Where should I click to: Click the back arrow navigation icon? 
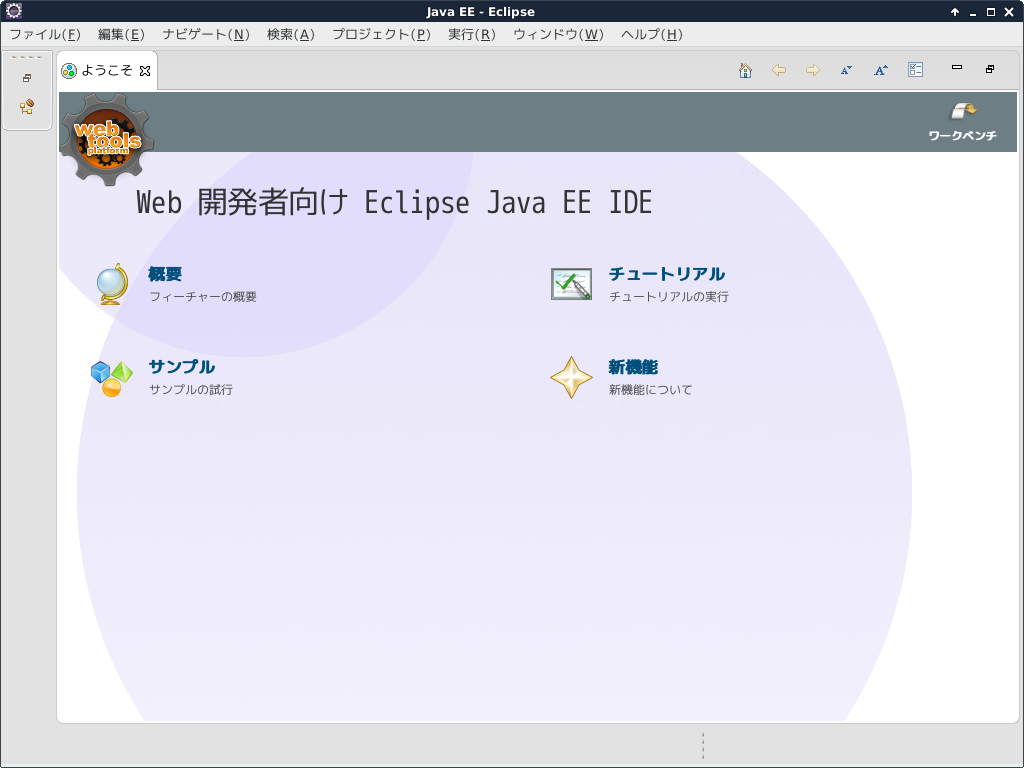pos(779,70)
